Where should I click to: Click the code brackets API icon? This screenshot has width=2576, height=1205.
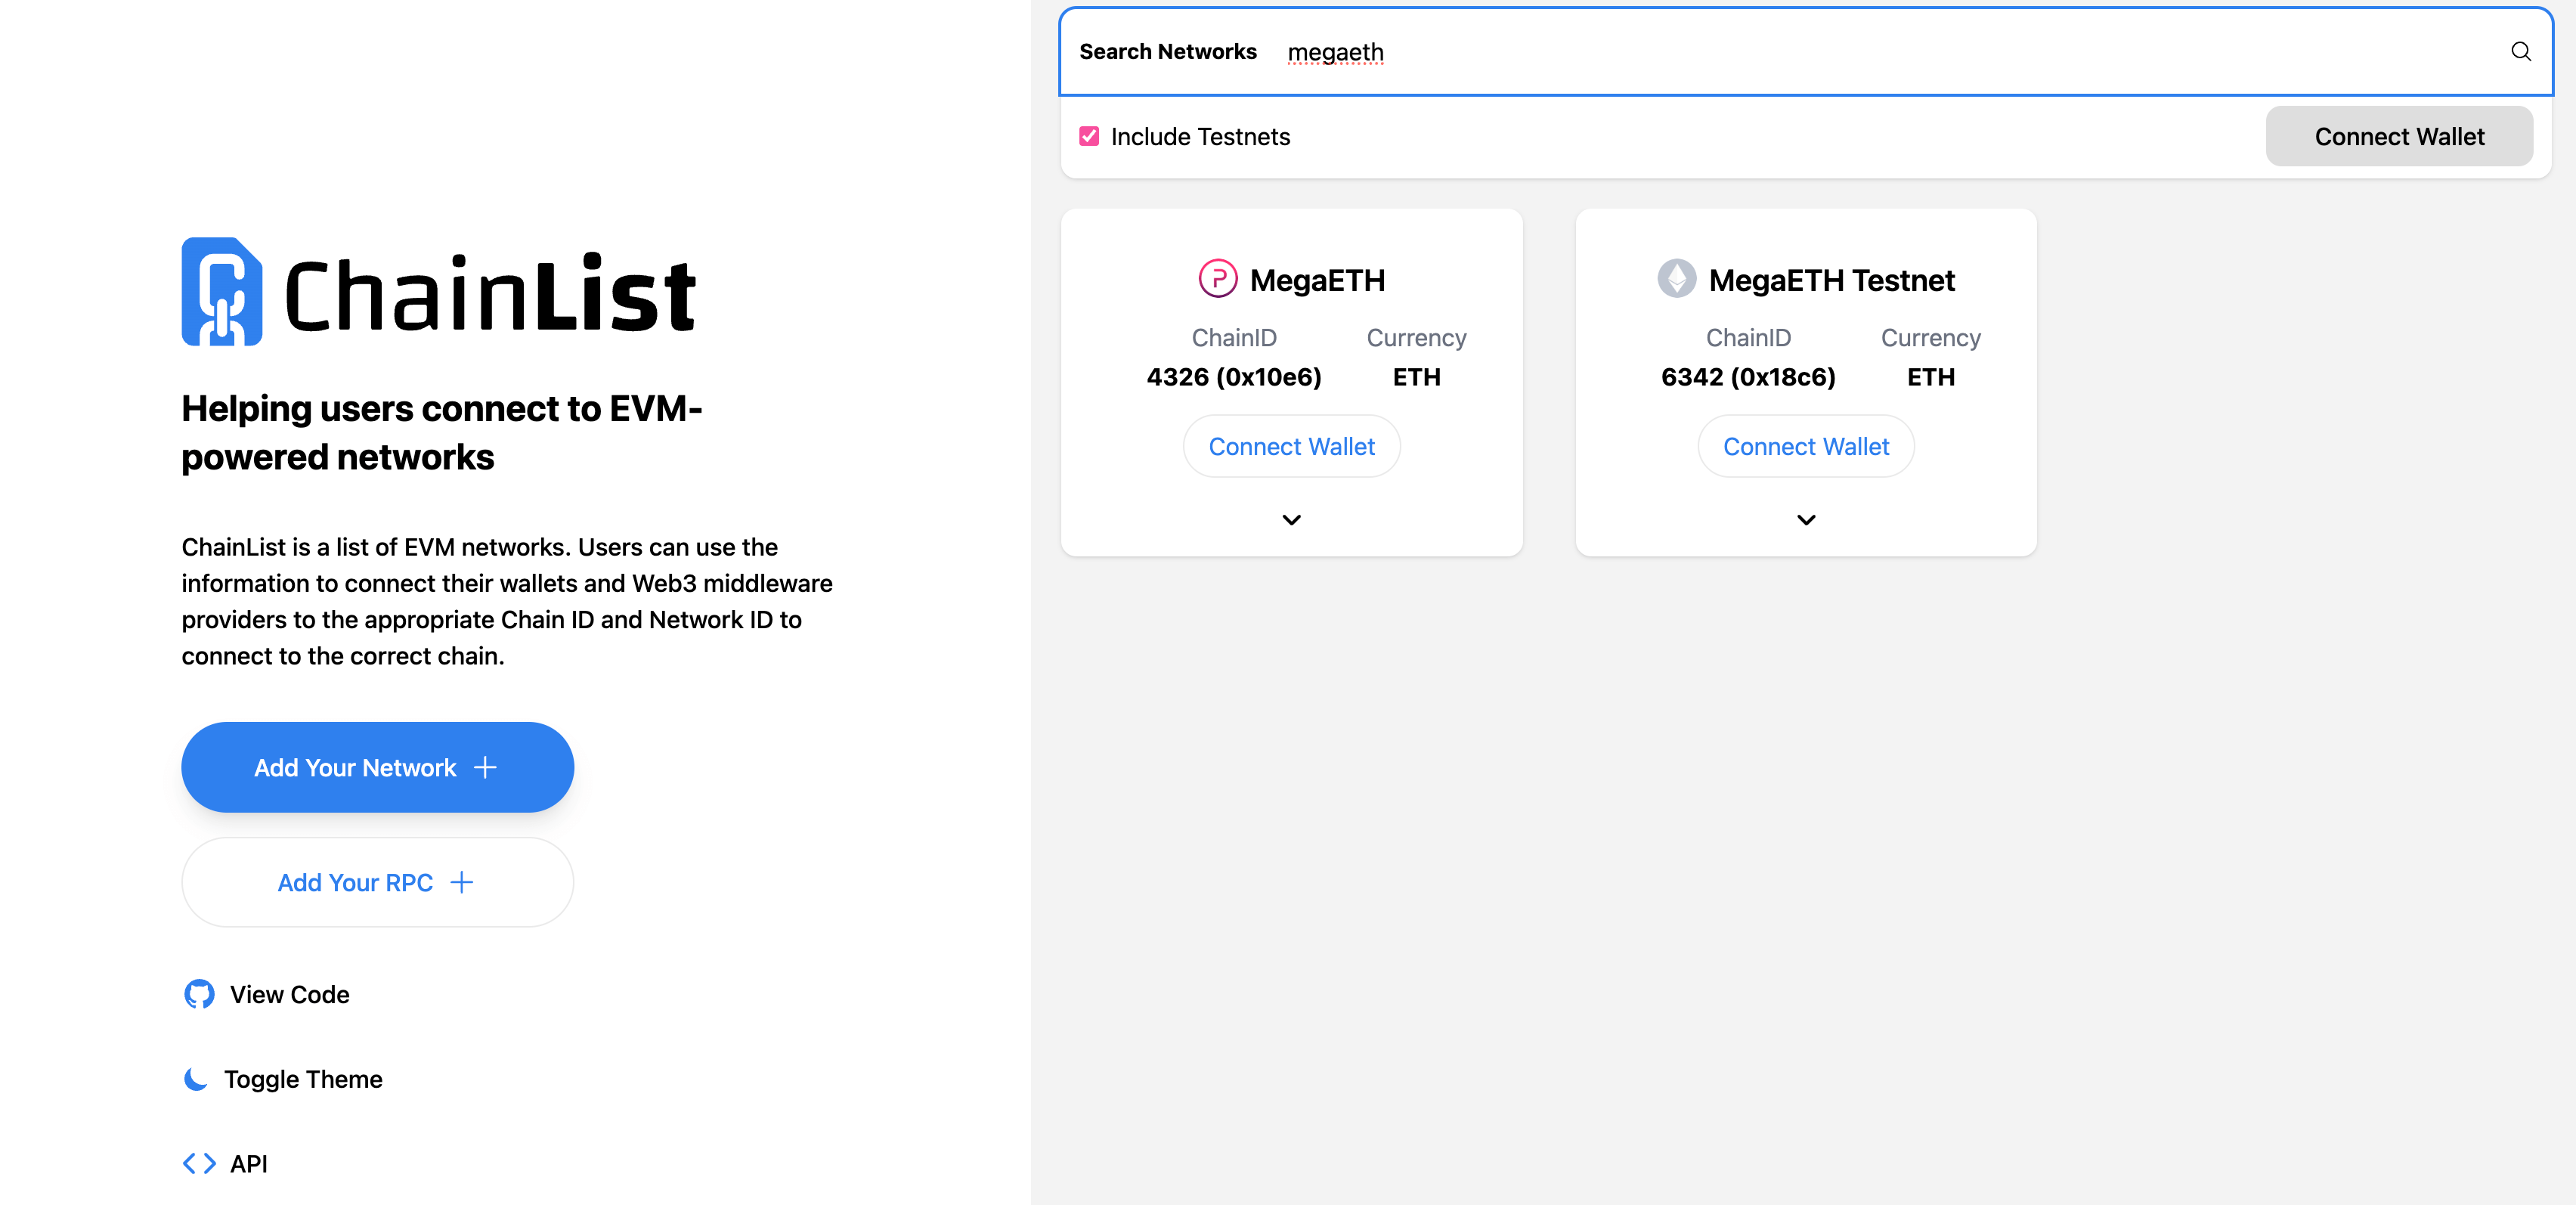point(199,1163)
